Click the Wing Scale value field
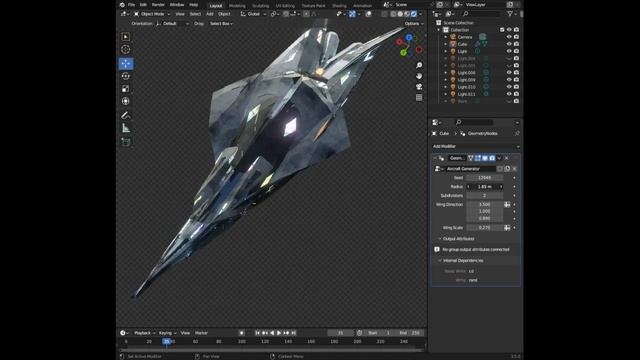 click(484, 228)
